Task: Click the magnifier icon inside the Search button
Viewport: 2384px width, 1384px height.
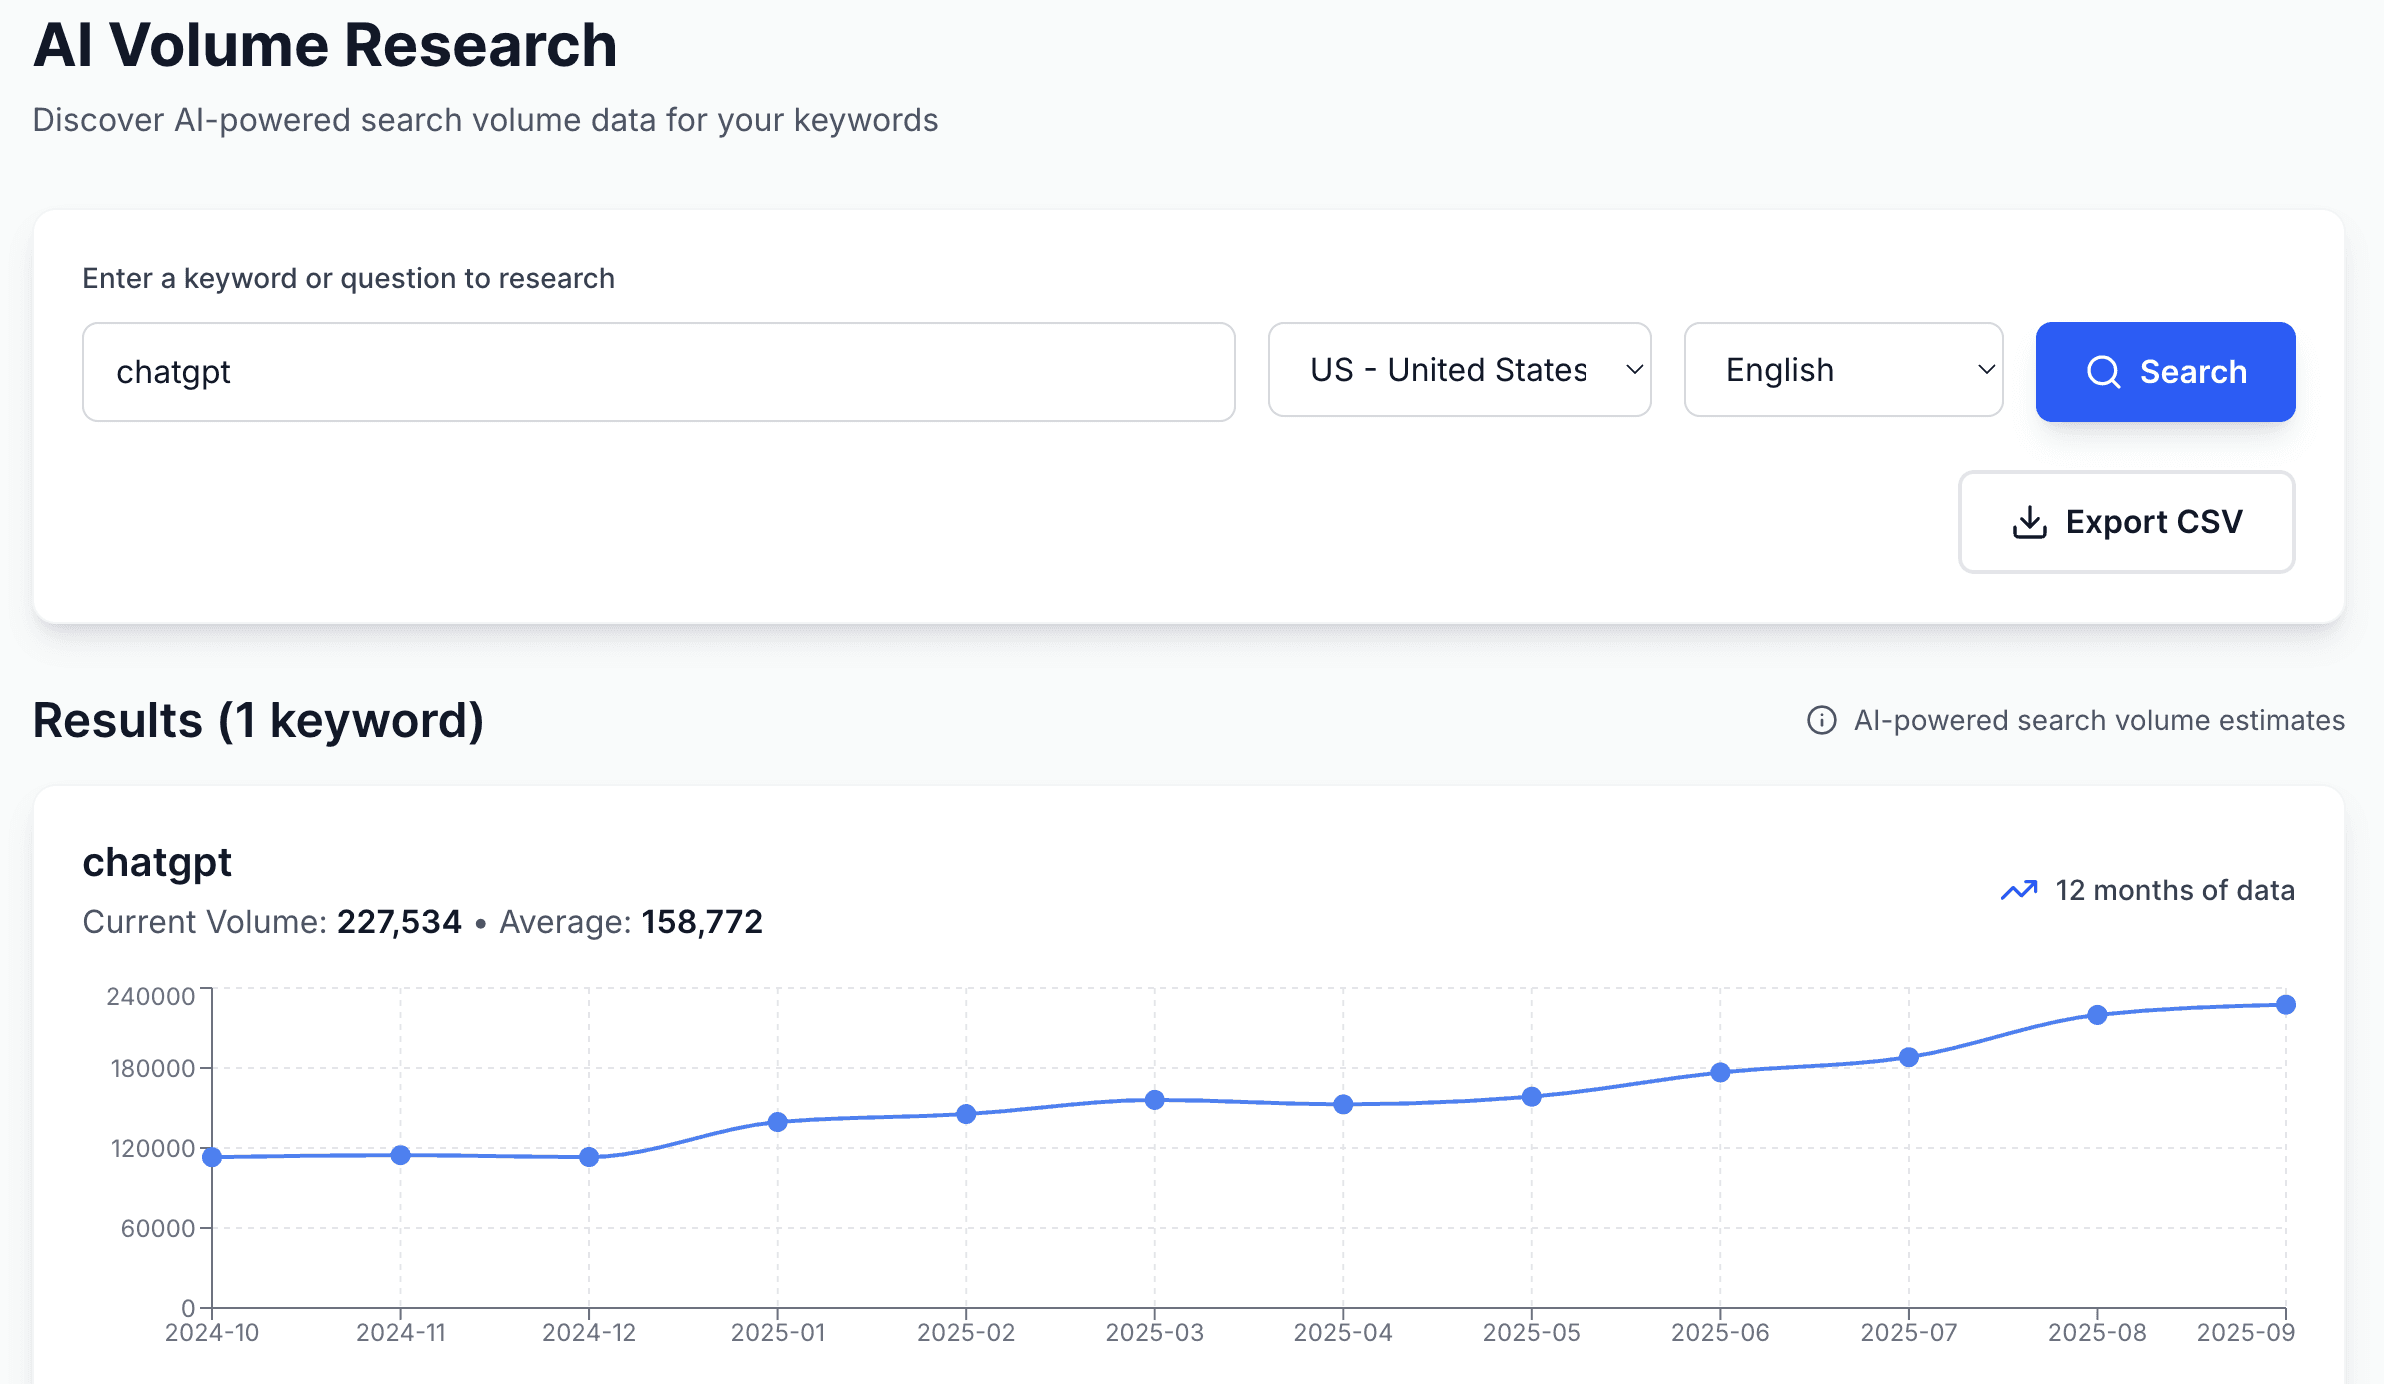Action: tap(2105, 371)
